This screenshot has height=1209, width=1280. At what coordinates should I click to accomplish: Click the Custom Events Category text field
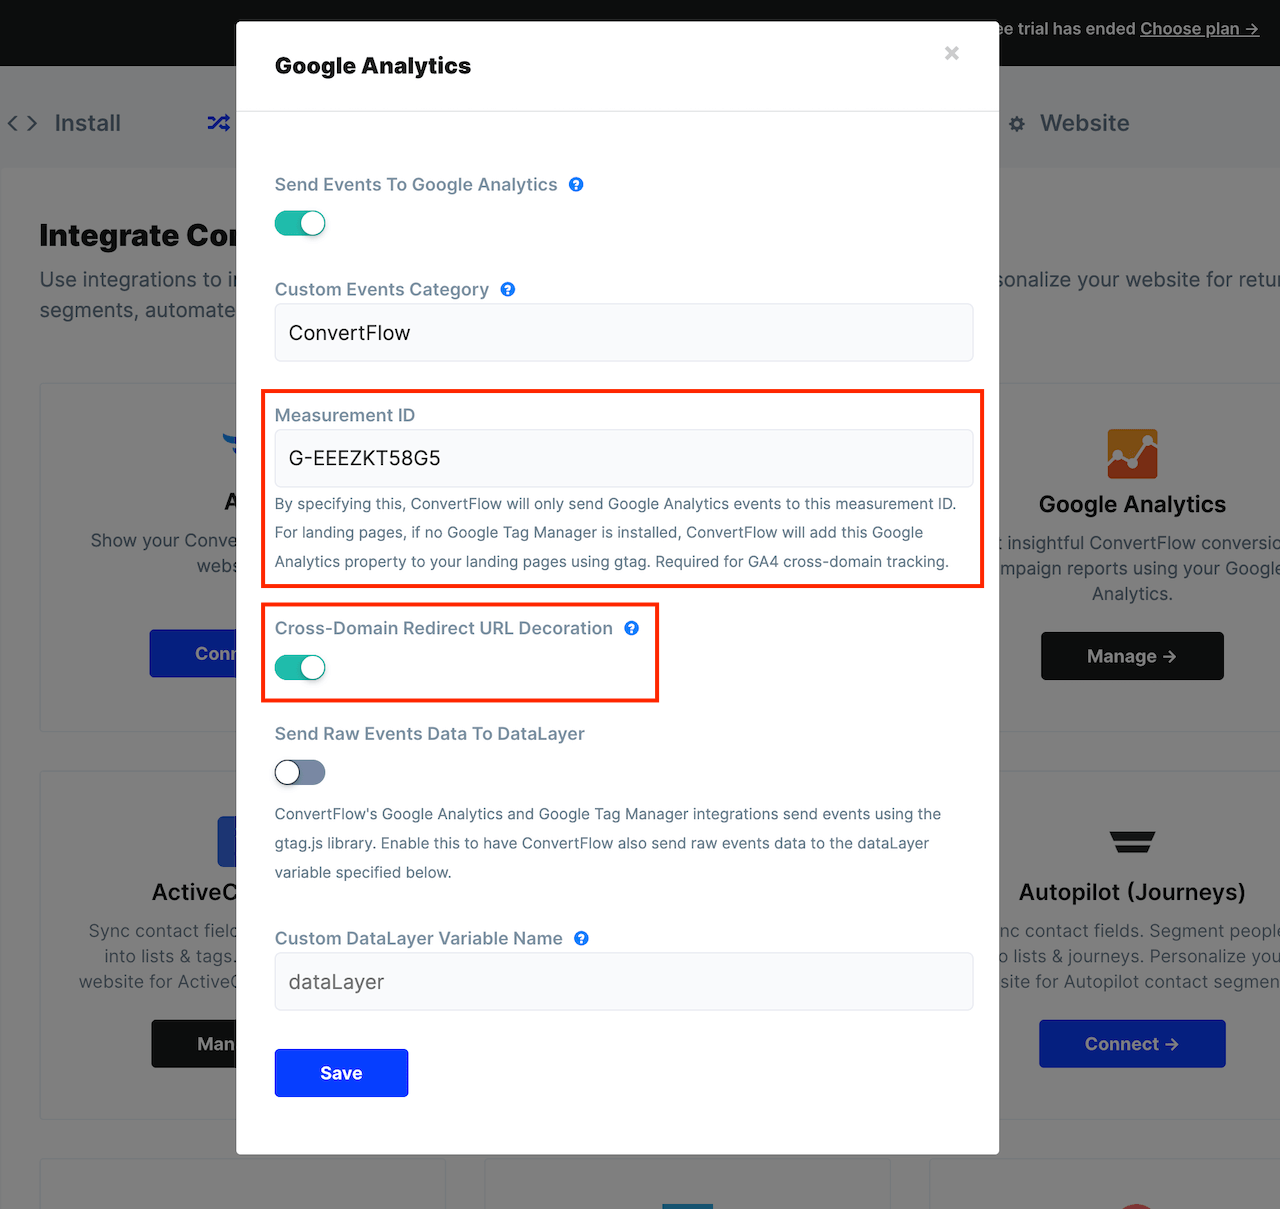click(x=624, y=332)
